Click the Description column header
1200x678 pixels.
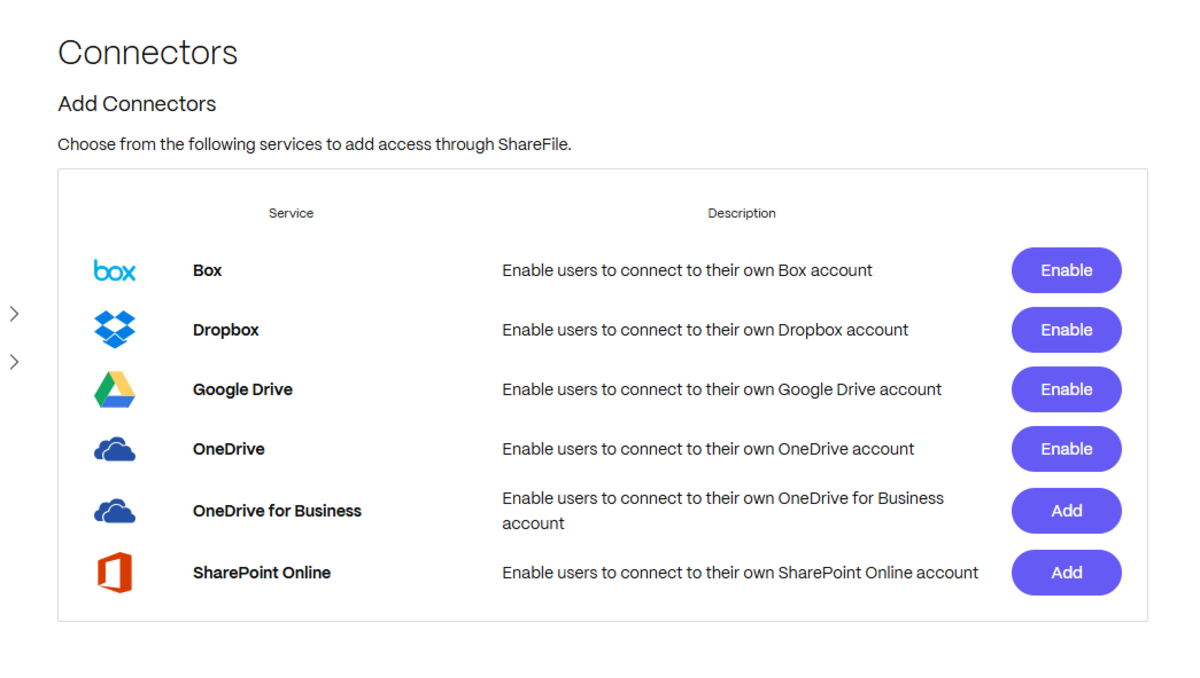point(741,213)
